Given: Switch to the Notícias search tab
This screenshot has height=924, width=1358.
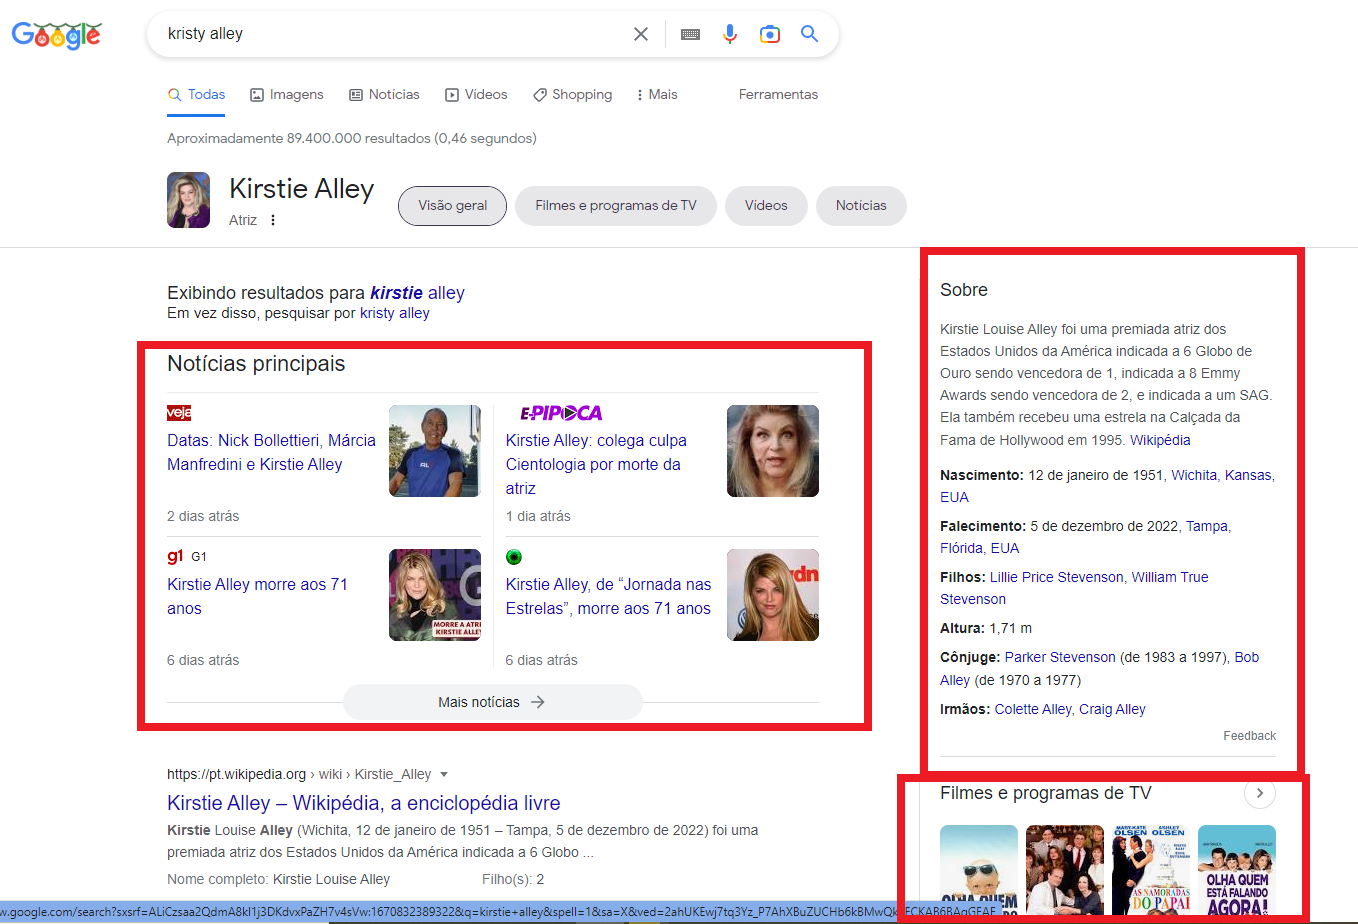Looking at the screenshot, I should [384, 94].
